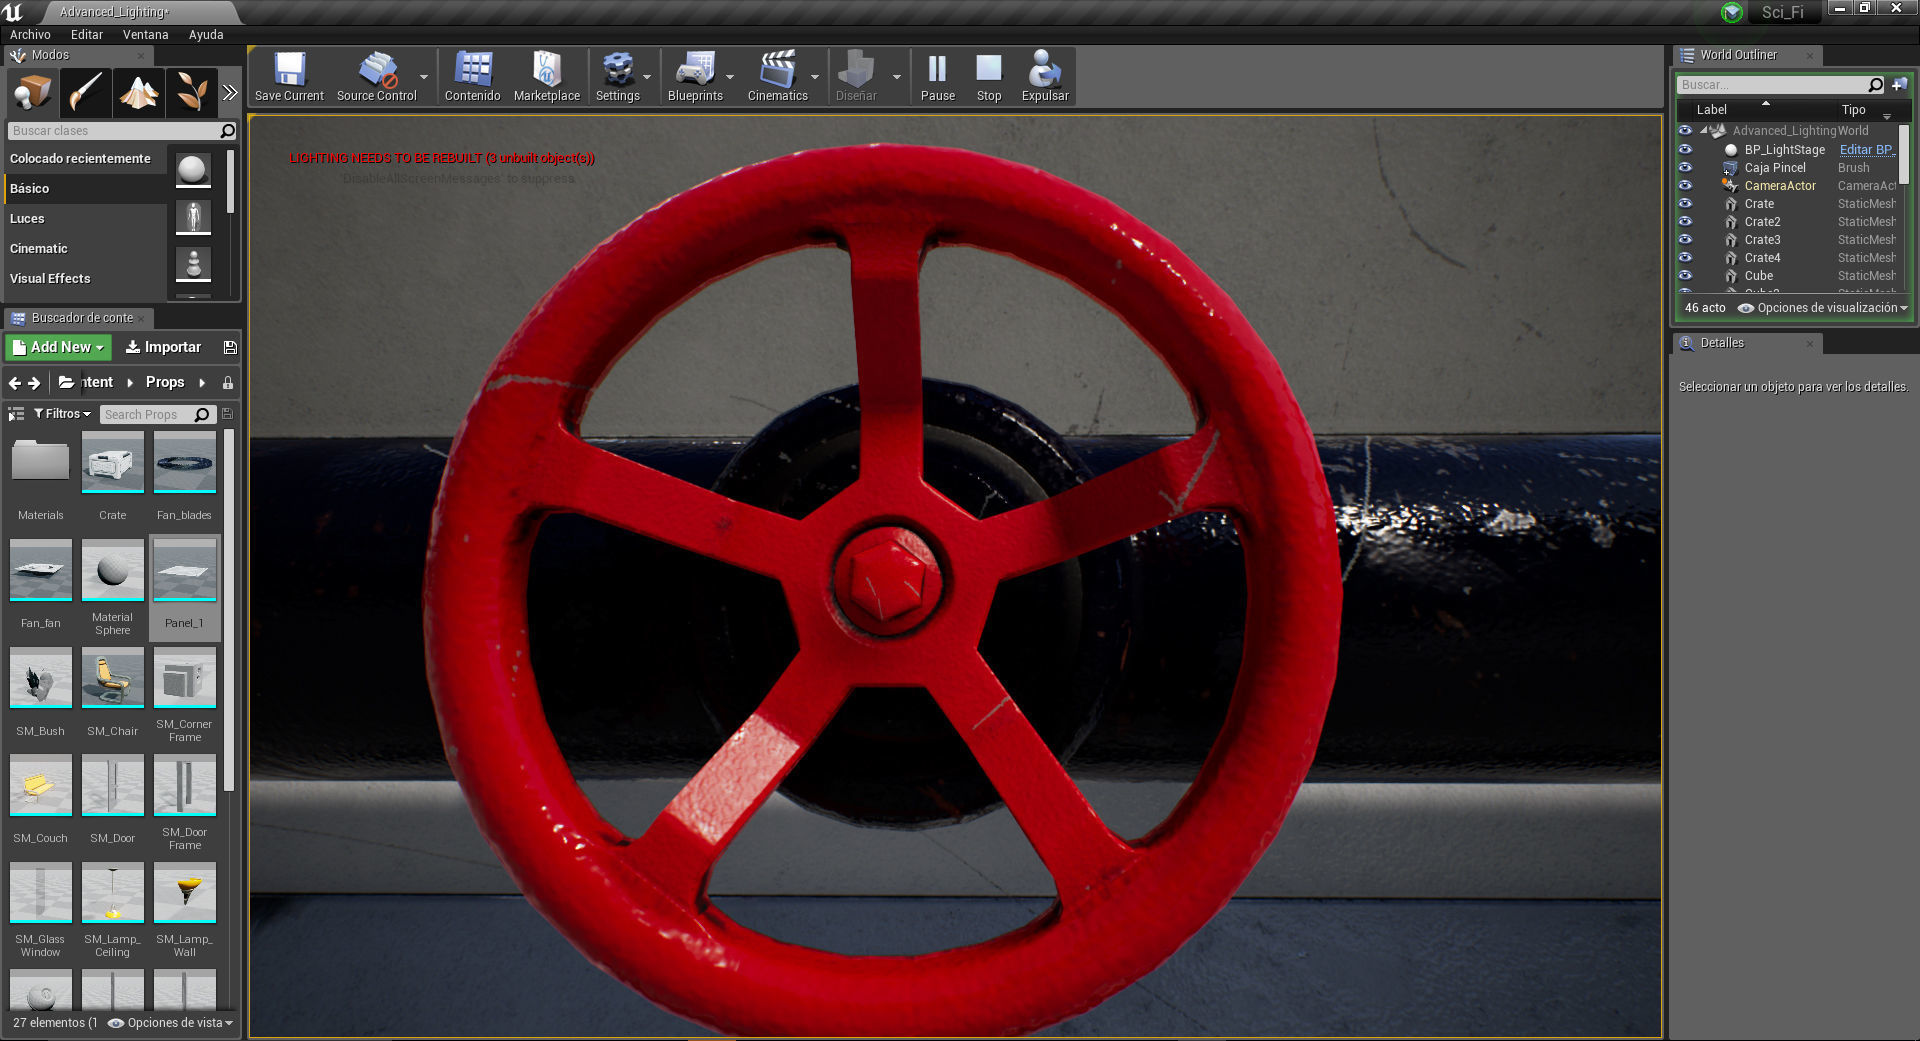Click the folder path picker icon
The width and height of the screenshot is (1920, 1041).
click(x=66, y=382)
